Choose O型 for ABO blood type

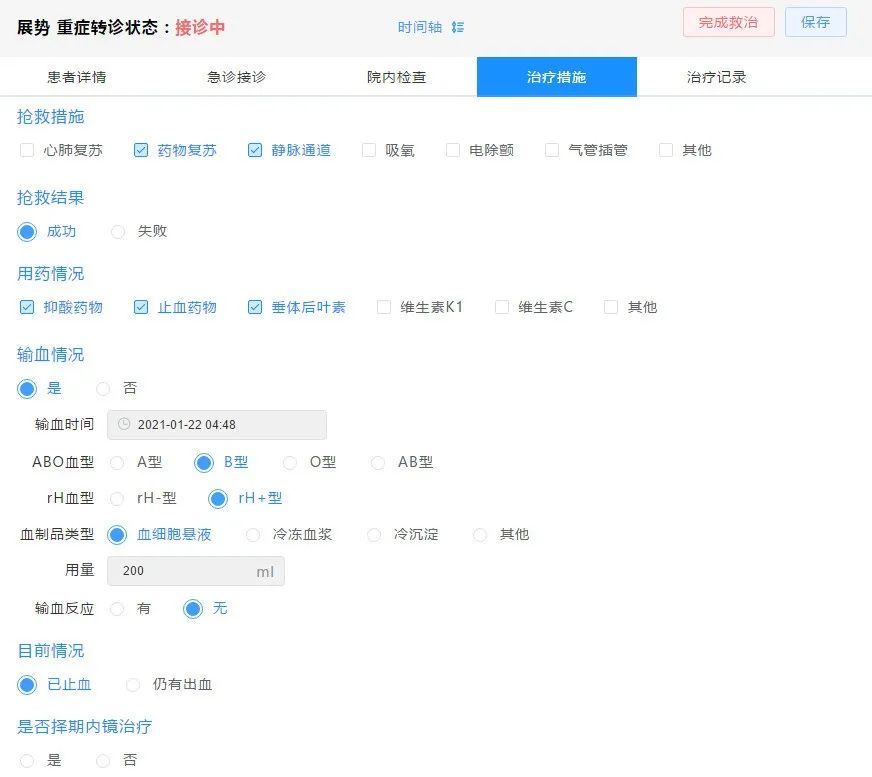(290, 462)
